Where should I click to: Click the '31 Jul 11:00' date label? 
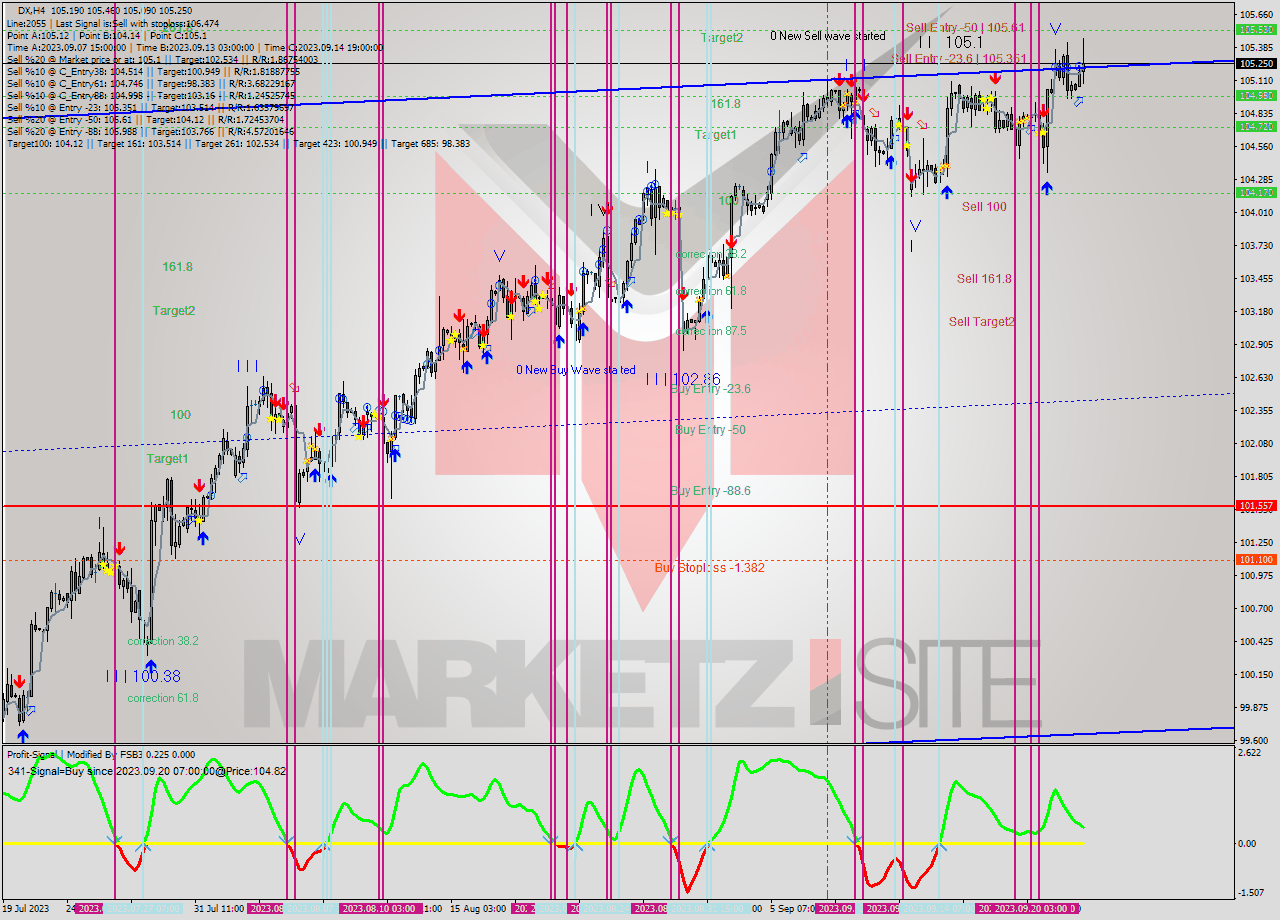[x=219, y=909]
